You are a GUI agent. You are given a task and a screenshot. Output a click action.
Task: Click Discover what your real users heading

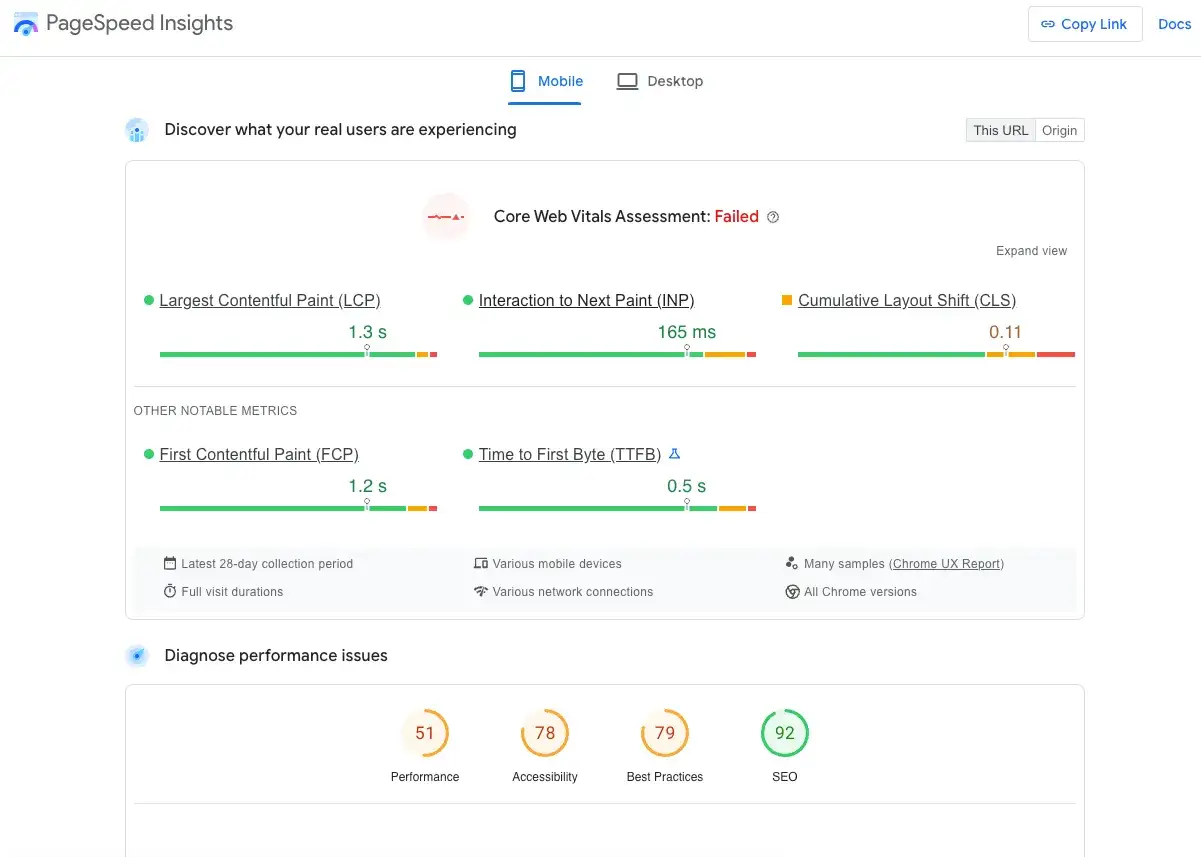click(x=340, y=129)
